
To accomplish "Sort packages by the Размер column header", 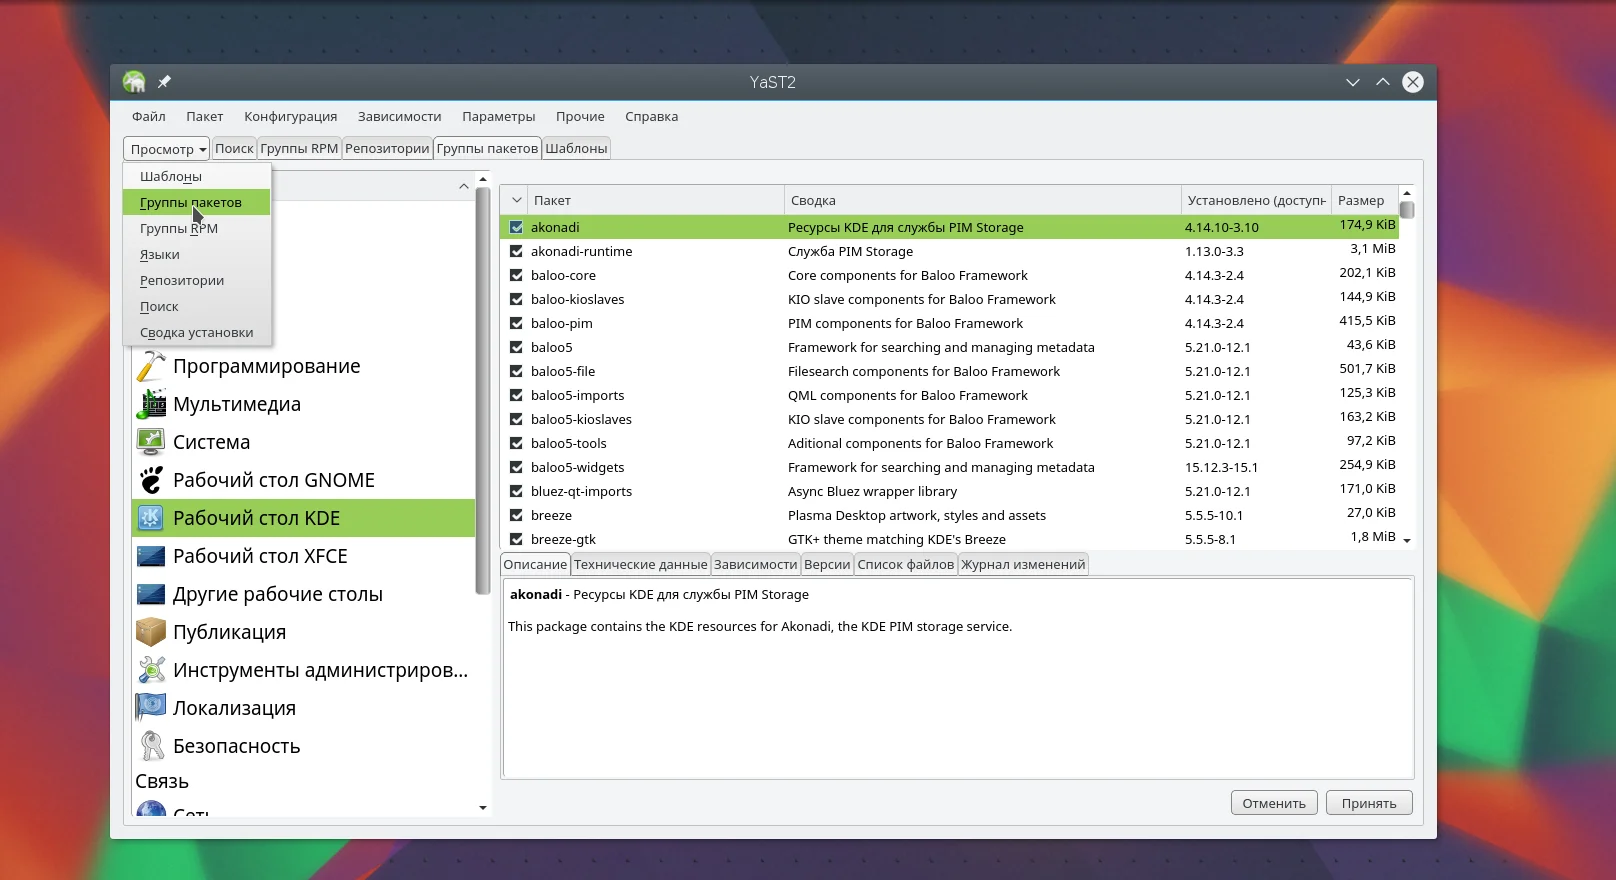I will click(1361, 200).
